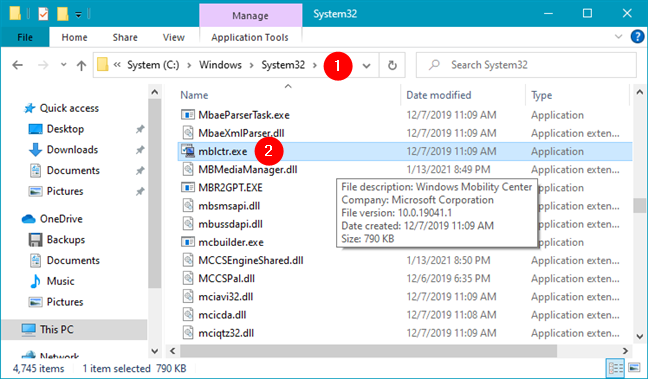Switch to the View ribbon tab
Image resolution: width=648 pixels, height=379 pixels.
pos(174,37)
